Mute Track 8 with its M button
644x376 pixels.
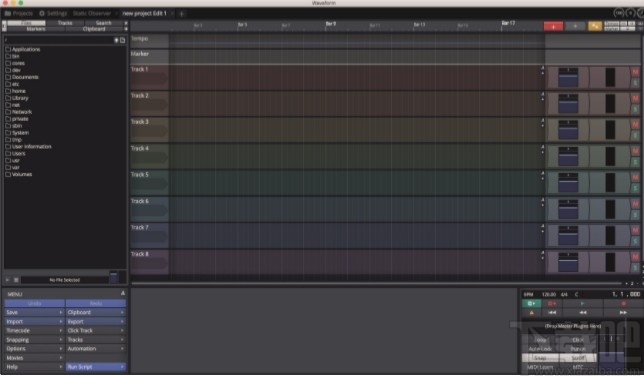(x=635, y=256)
